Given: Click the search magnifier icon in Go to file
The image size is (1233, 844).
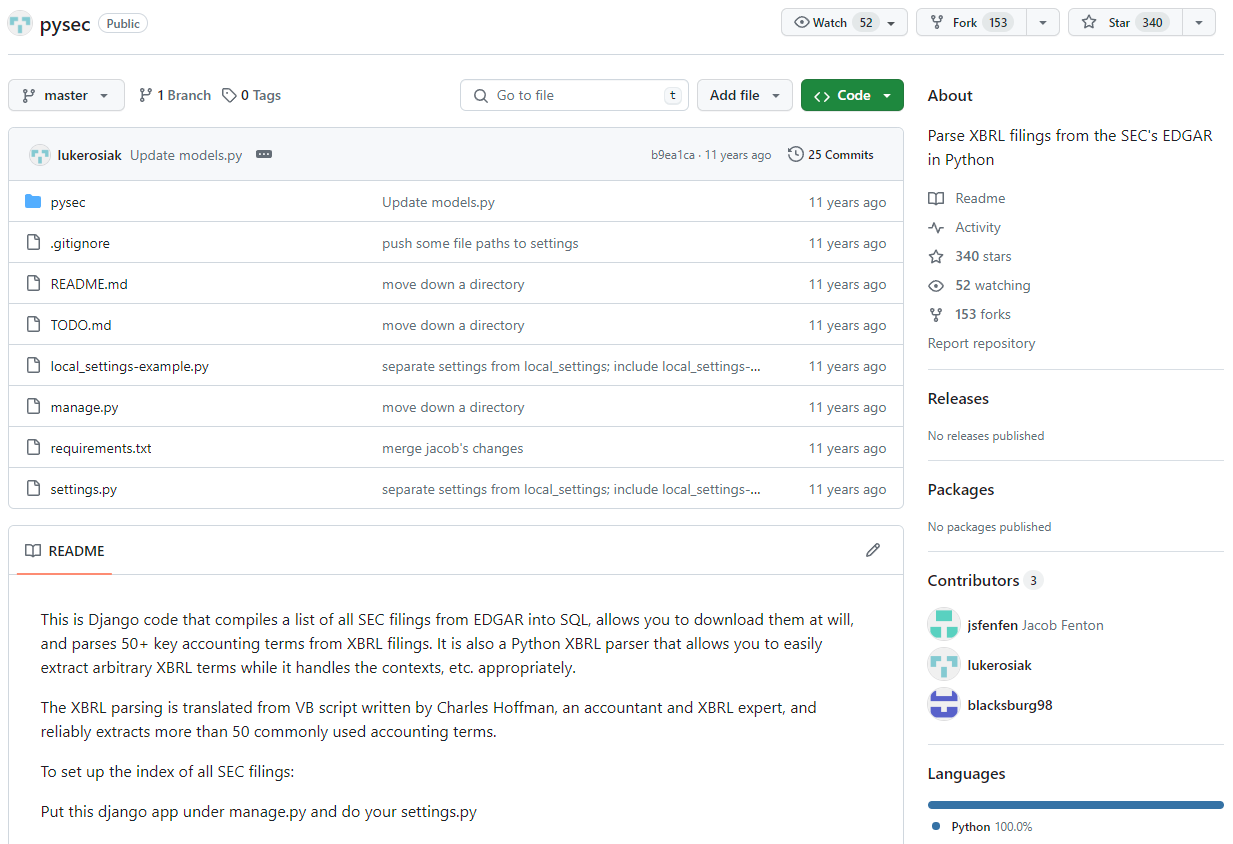Looking at the screenshot, I should (x=480, y=95).
